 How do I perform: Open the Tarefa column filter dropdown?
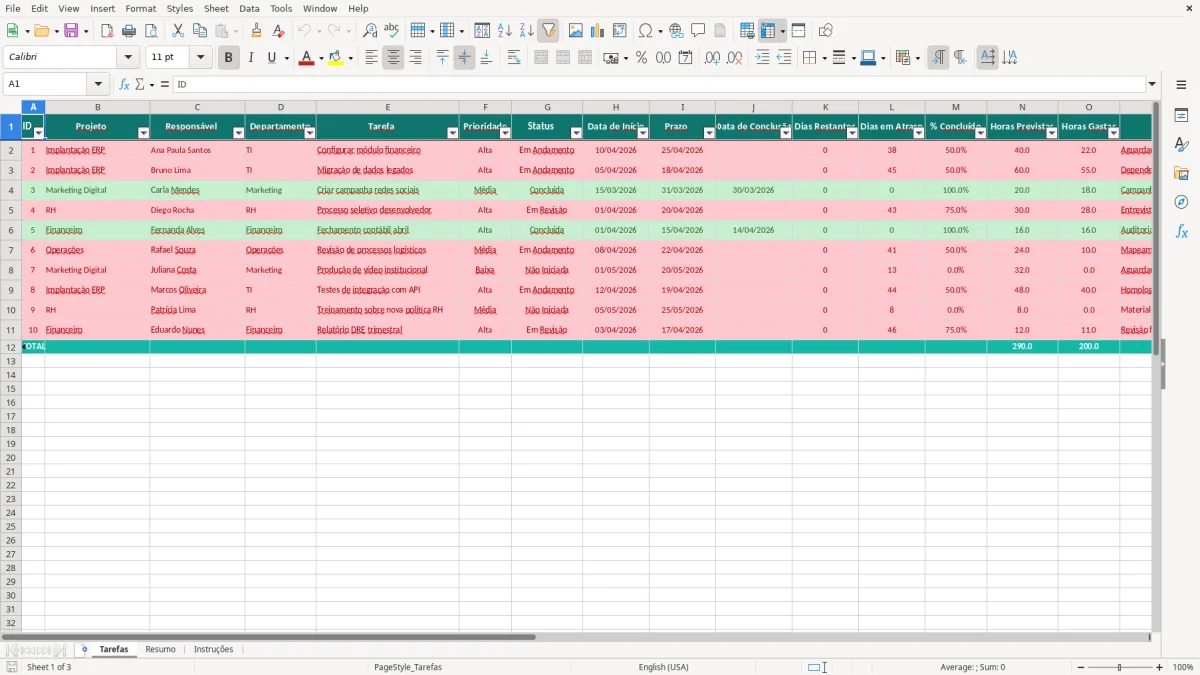[x=453, y=133]
